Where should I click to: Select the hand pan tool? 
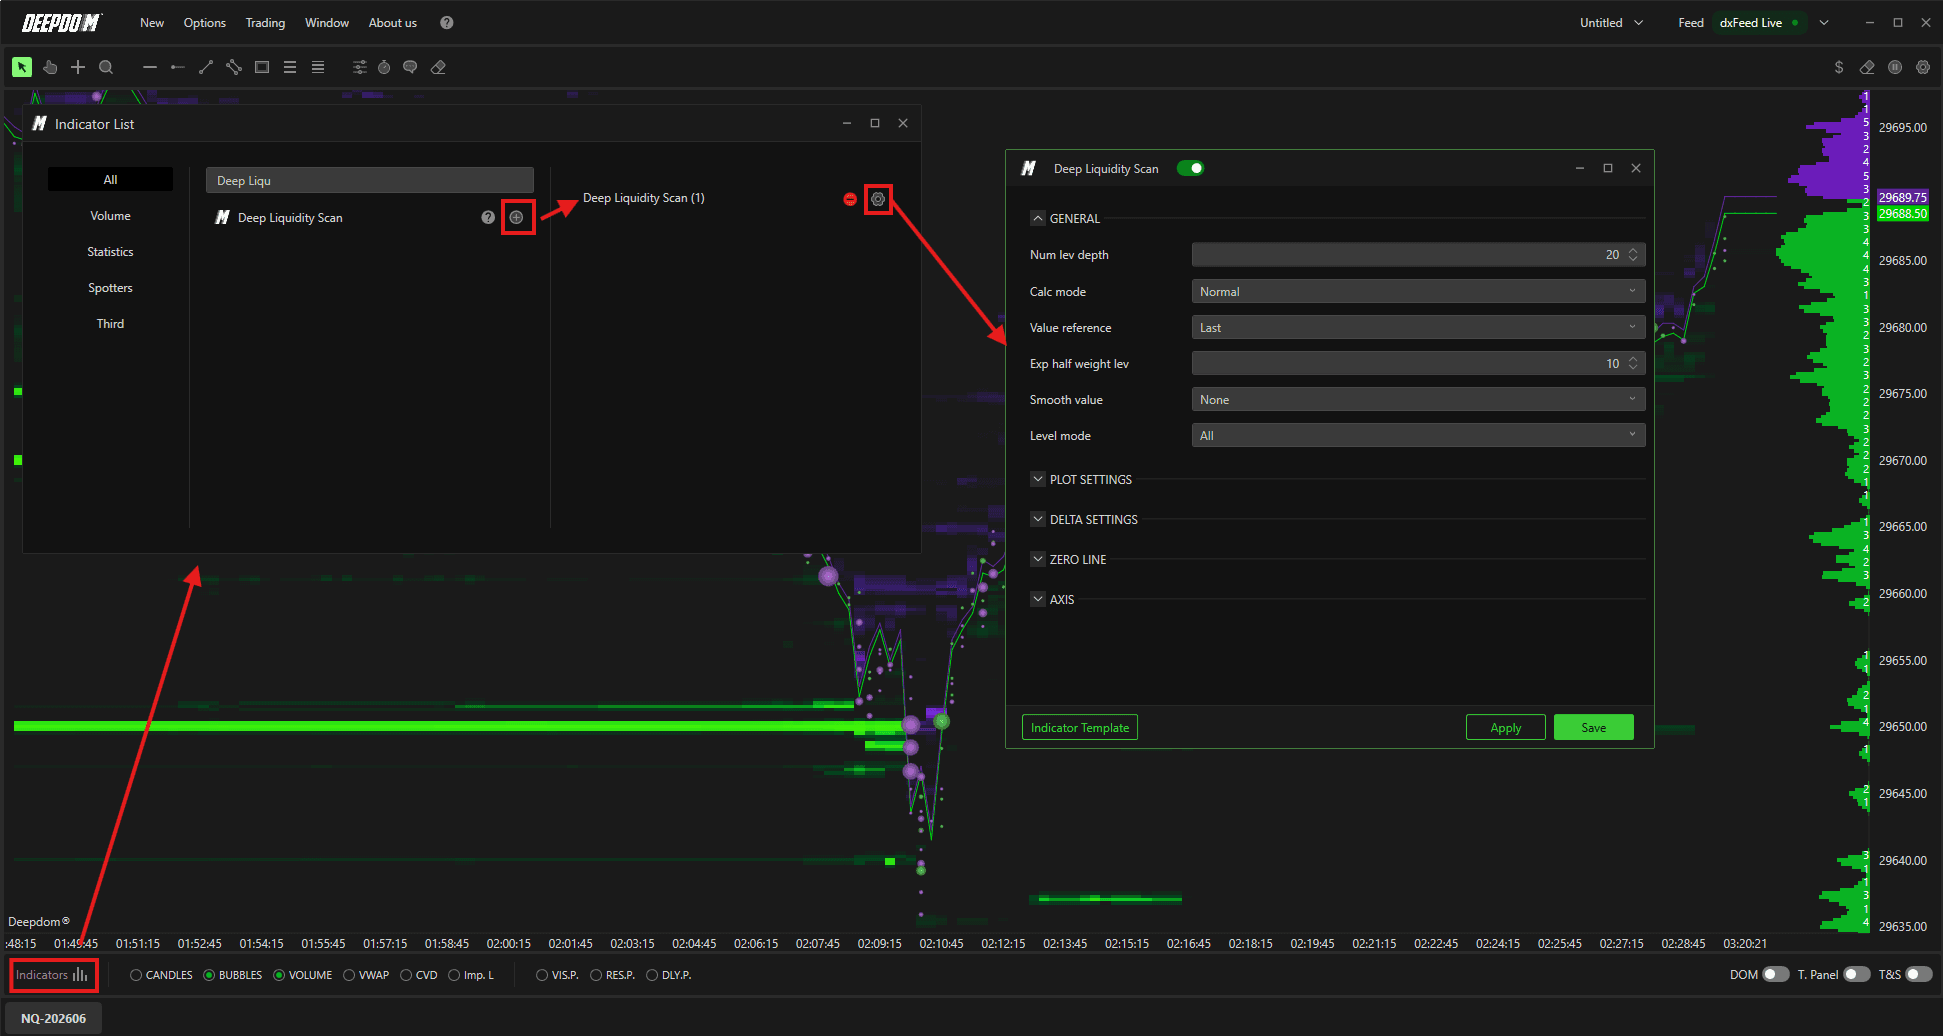pos(50,67)
